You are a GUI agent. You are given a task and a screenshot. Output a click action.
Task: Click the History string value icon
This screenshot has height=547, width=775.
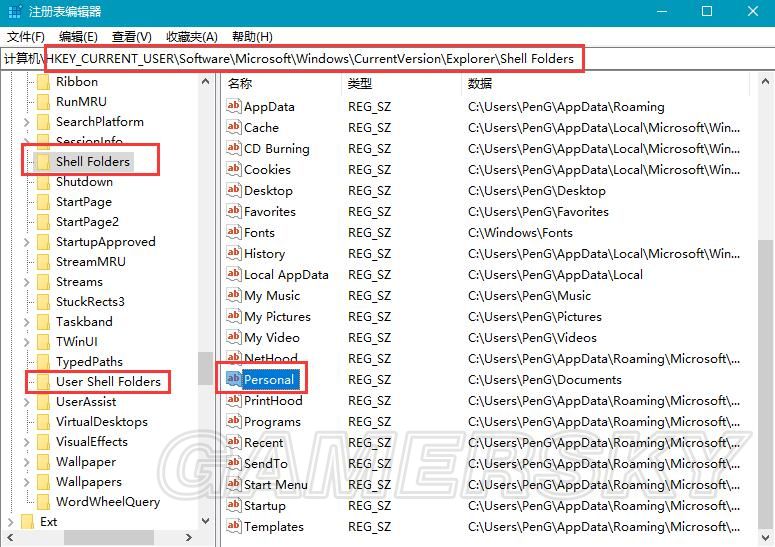[233, 253]
